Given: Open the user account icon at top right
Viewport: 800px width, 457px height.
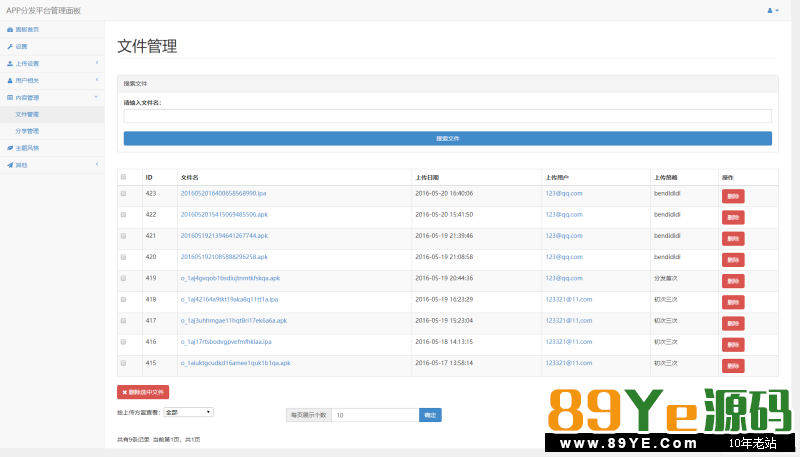Looking at the screenshot, I should tap(772, 10).
